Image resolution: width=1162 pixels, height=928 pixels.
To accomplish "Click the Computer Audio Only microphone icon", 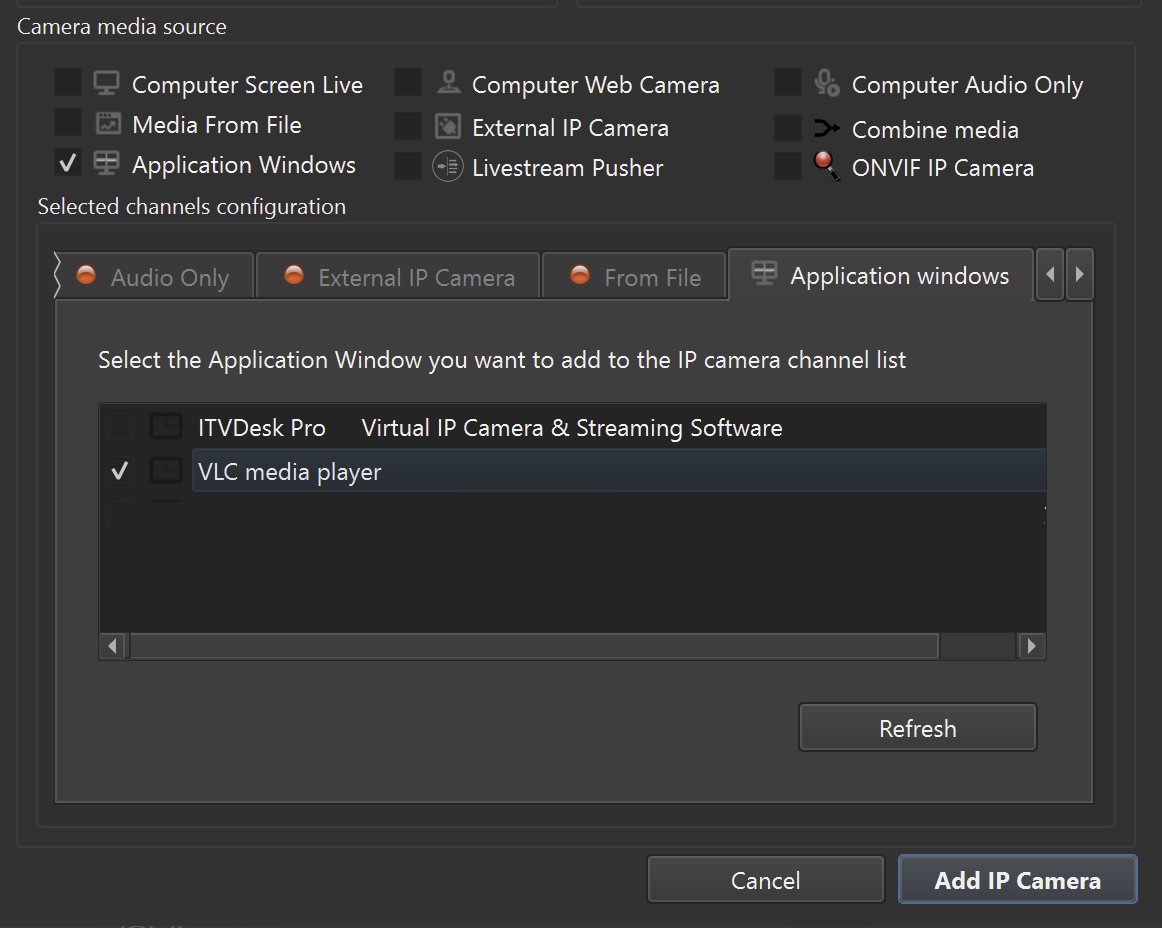I will (x=827, y=84).
